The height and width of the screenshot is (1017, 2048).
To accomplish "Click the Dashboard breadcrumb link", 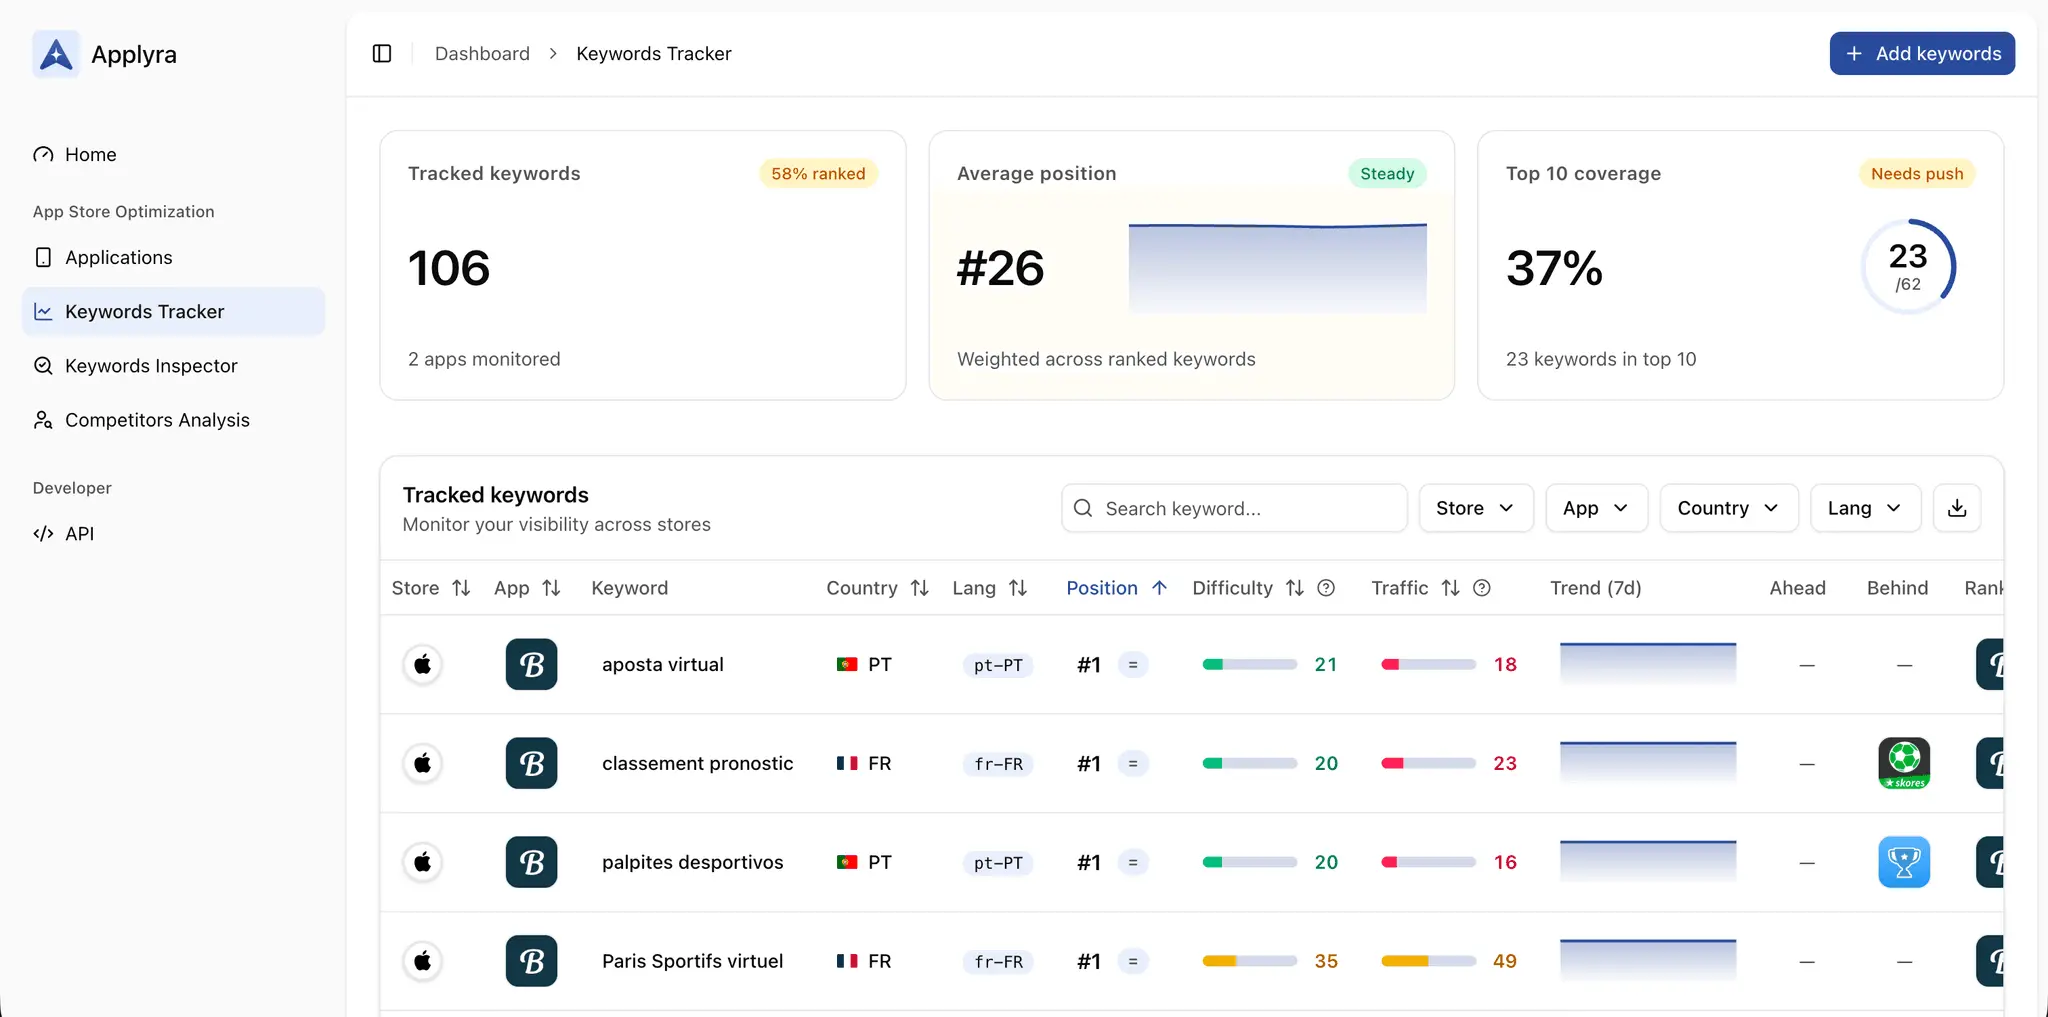I will 482,54.
